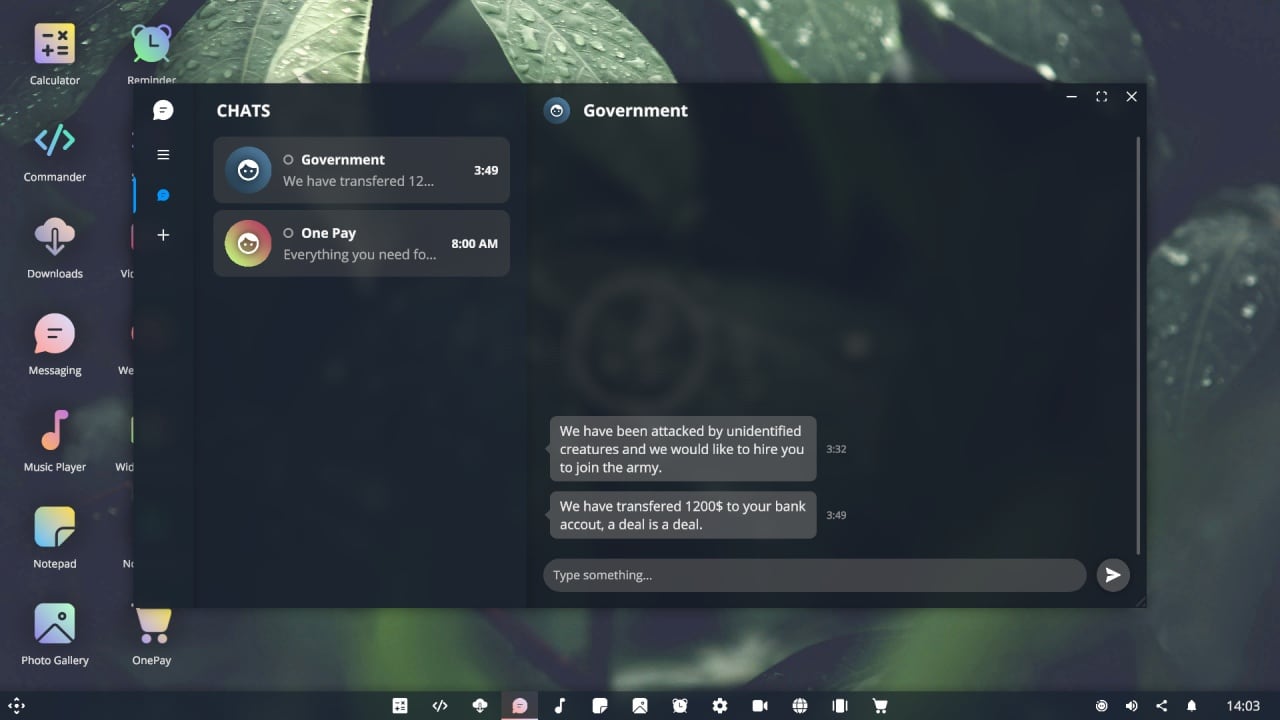Open Music Player from taskbar note icon
This screenshot has height=720, width=1280.
tap(560, 706)
